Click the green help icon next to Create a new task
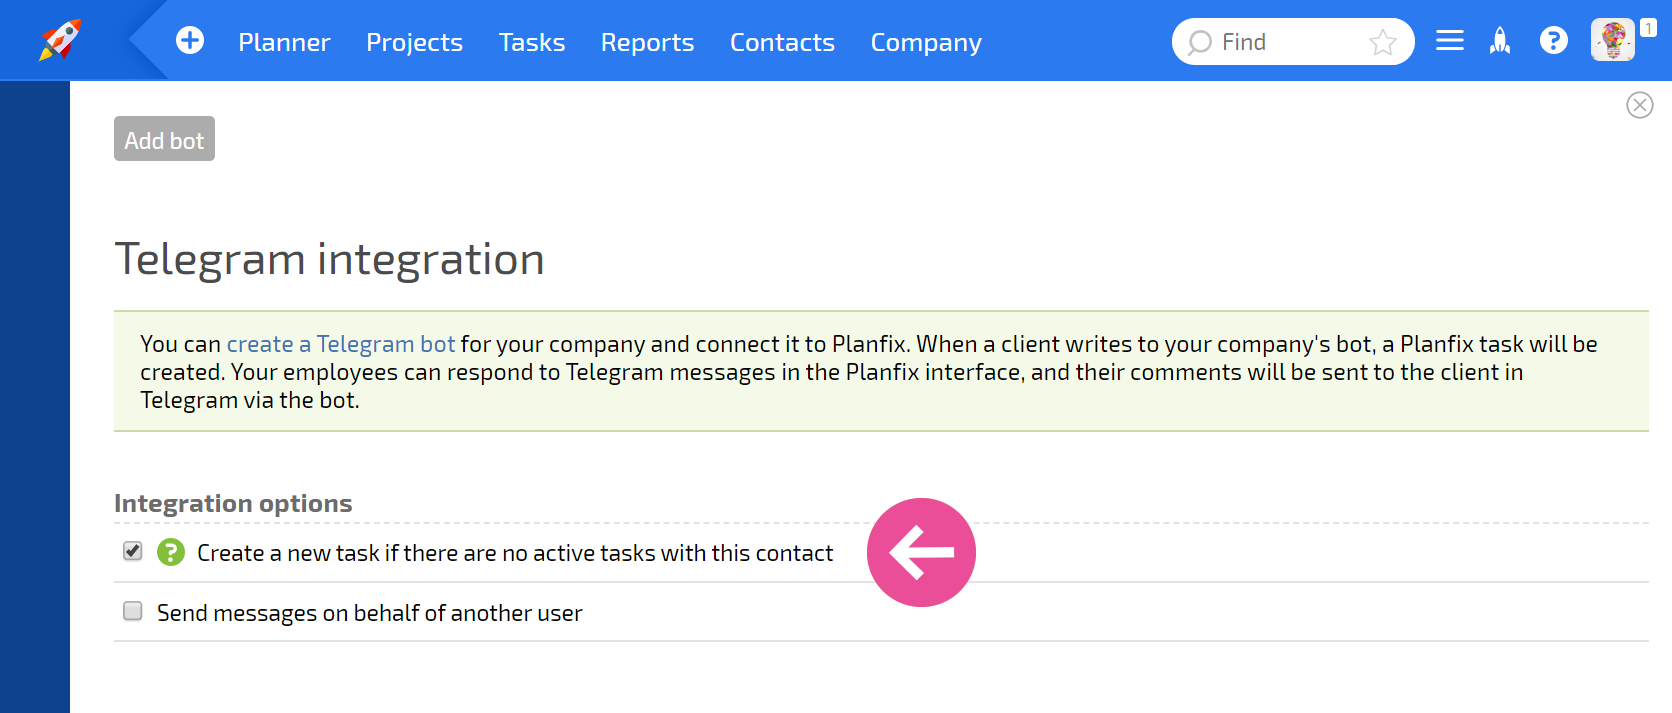1672x713 pixels. point(171,552)
